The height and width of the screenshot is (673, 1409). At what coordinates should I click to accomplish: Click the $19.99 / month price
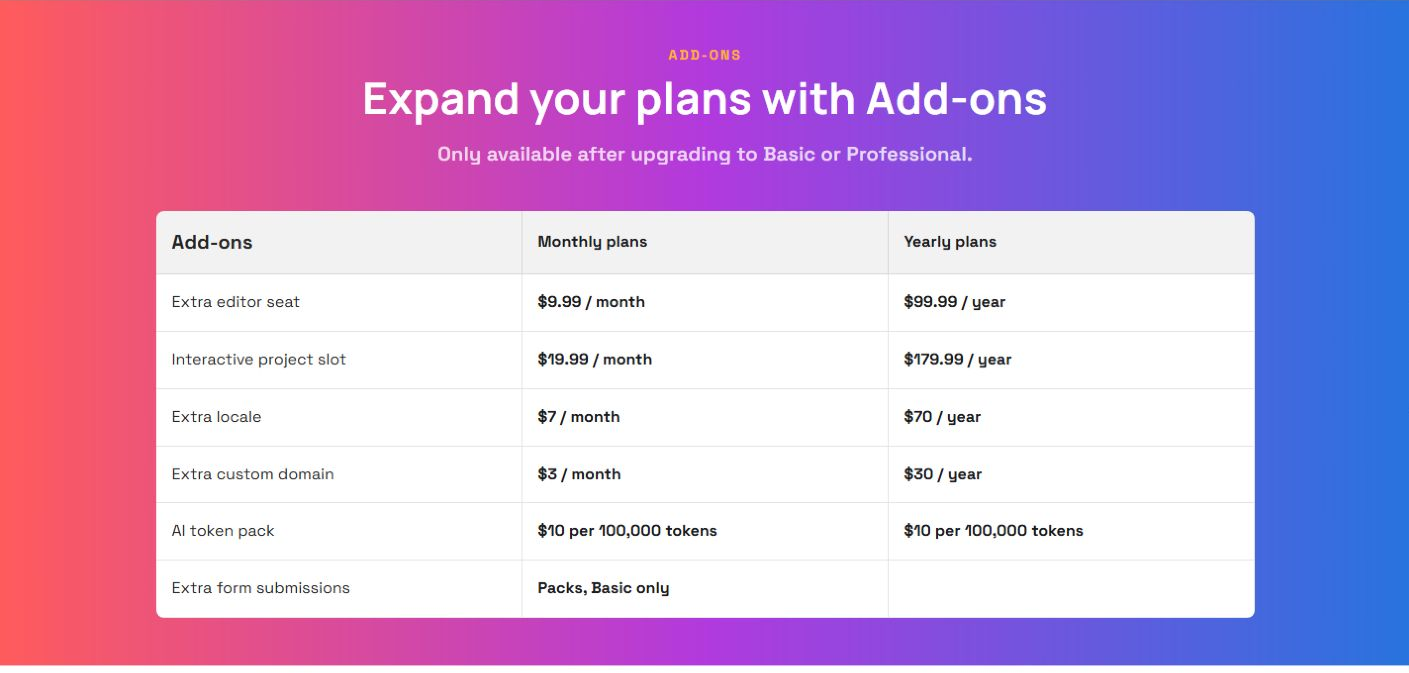(594, 359)
